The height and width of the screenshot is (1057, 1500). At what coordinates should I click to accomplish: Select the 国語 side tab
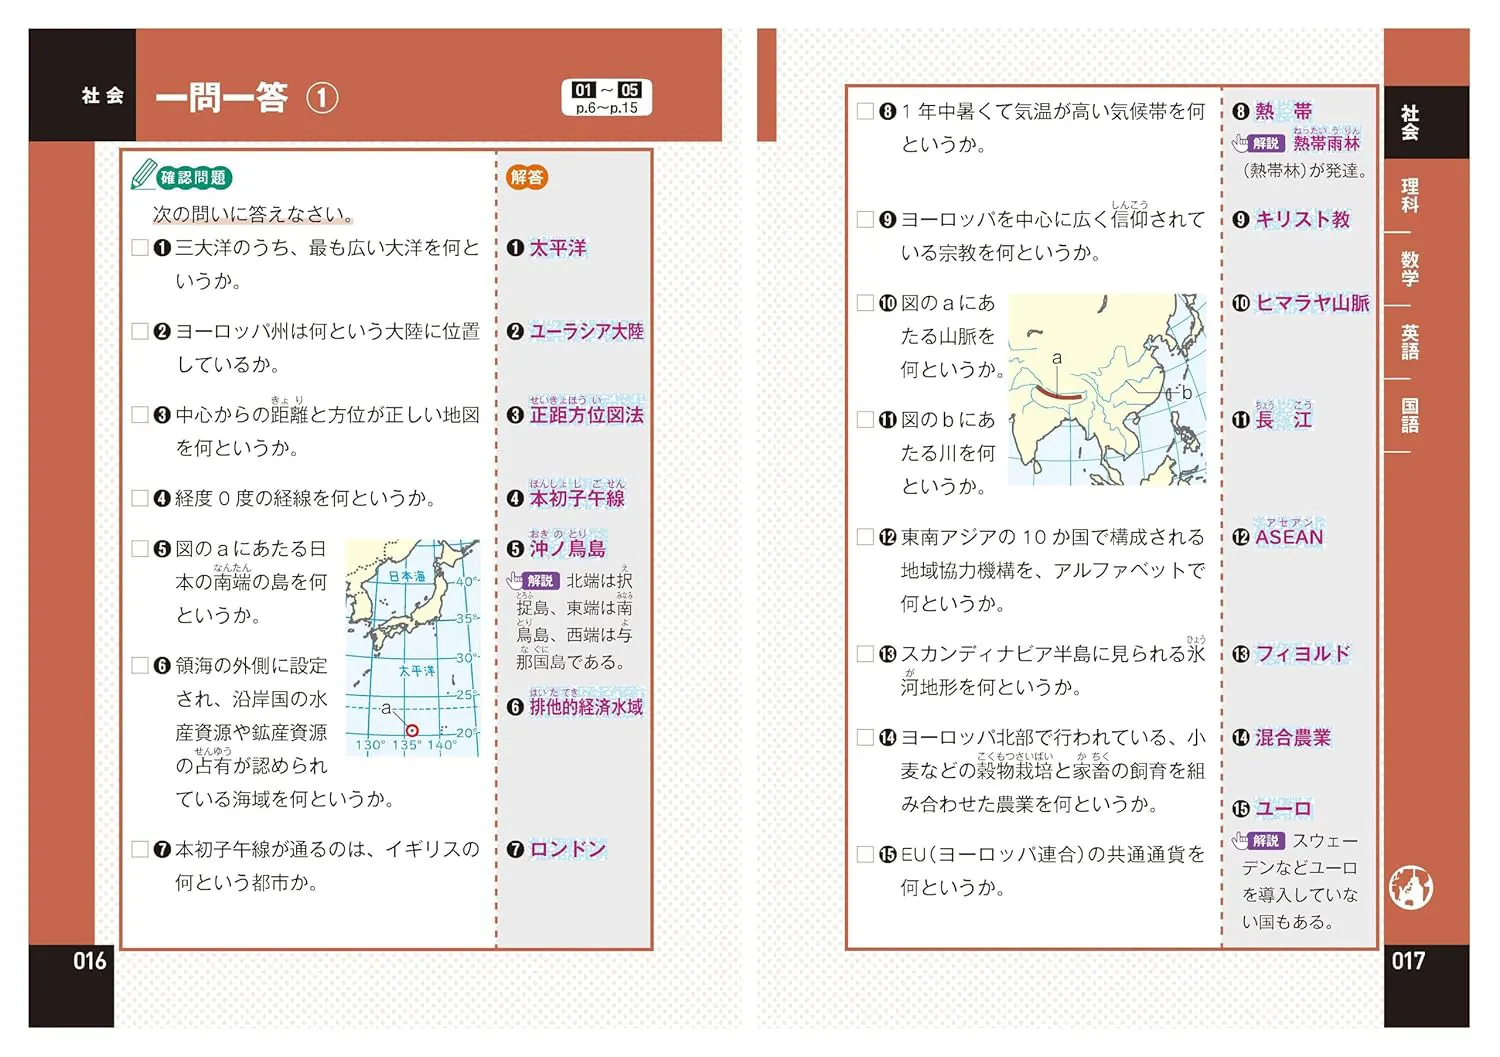pos(1410,415)
